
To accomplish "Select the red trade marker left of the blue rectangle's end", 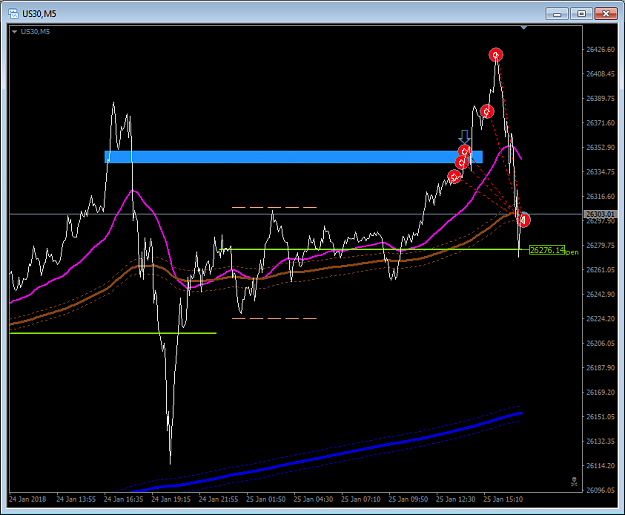I will tap(461, 163).
